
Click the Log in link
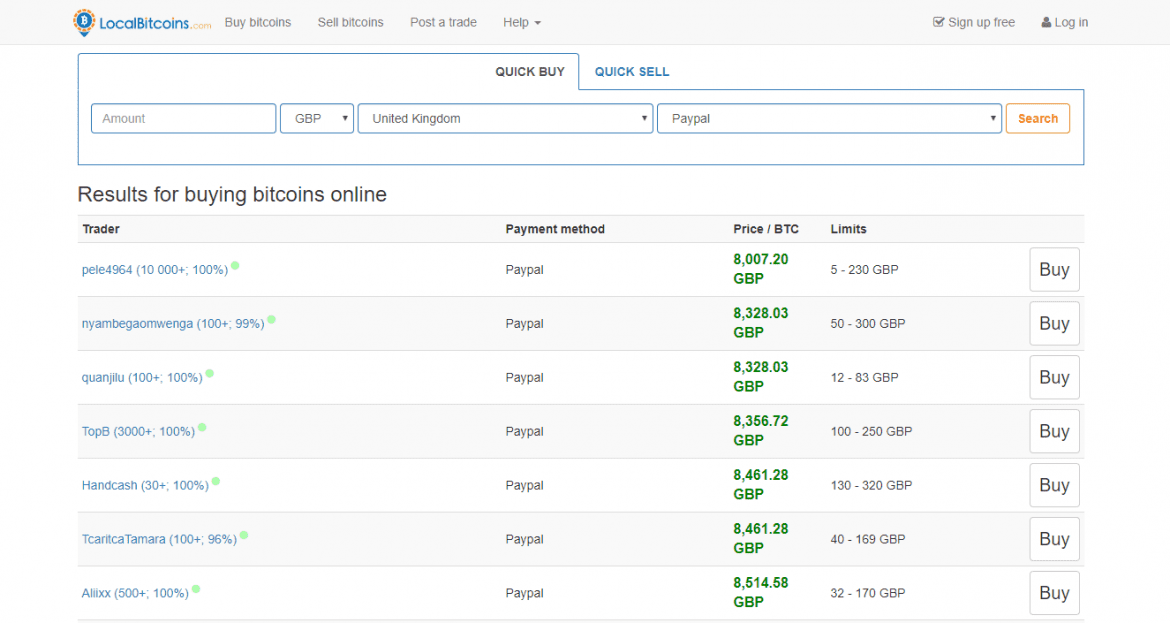coord(1065,22)
